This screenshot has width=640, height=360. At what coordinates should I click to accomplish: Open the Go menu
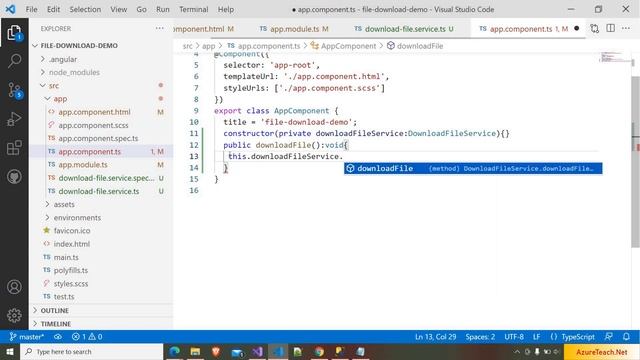pyautogui.click(x=141, y=9)
